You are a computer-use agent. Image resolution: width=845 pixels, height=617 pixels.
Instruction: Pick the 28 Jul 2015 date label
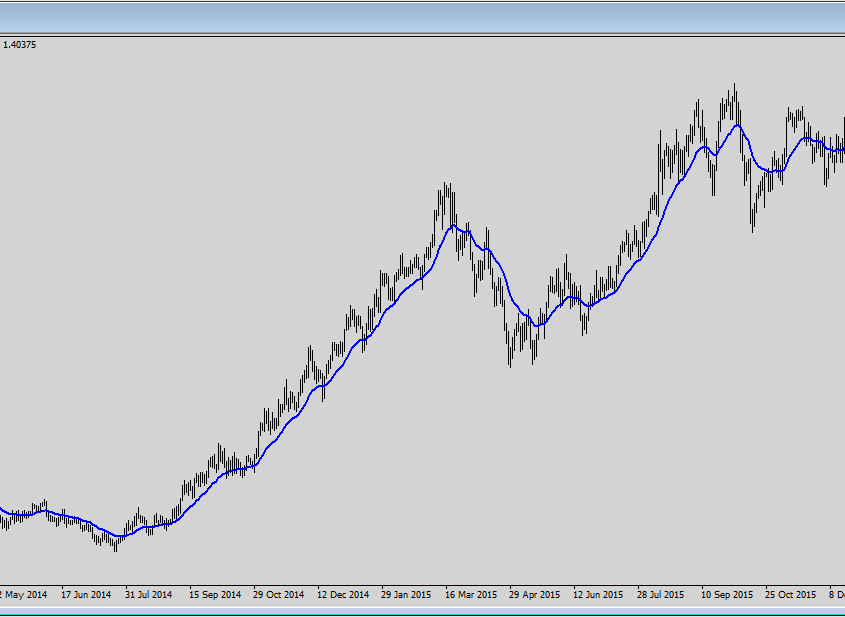[x=662, y=595]
